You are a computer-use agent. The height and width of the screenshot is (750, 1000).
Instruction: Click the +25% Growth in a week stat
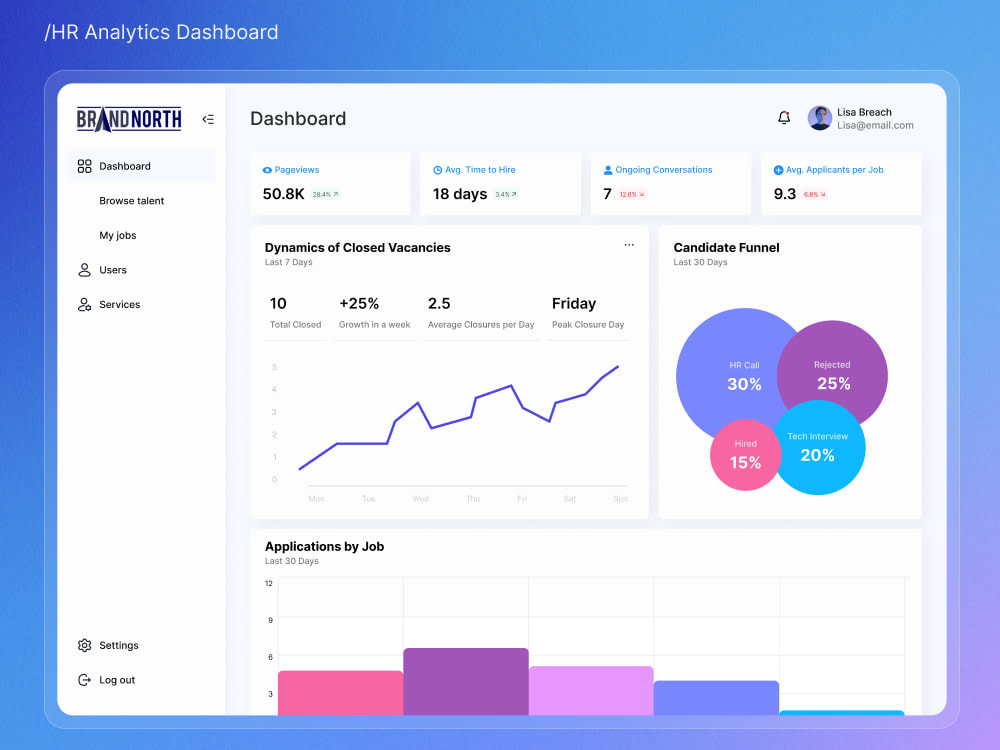coord(374,312)
